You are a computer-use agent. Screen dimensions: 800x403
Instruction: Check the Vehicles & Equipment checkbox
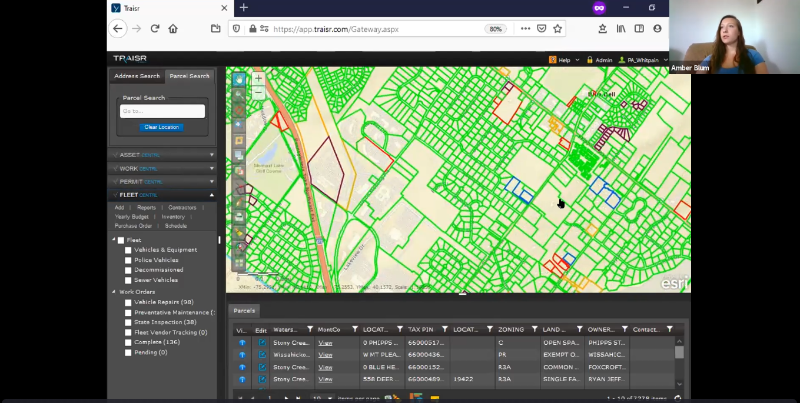point(128,250)
